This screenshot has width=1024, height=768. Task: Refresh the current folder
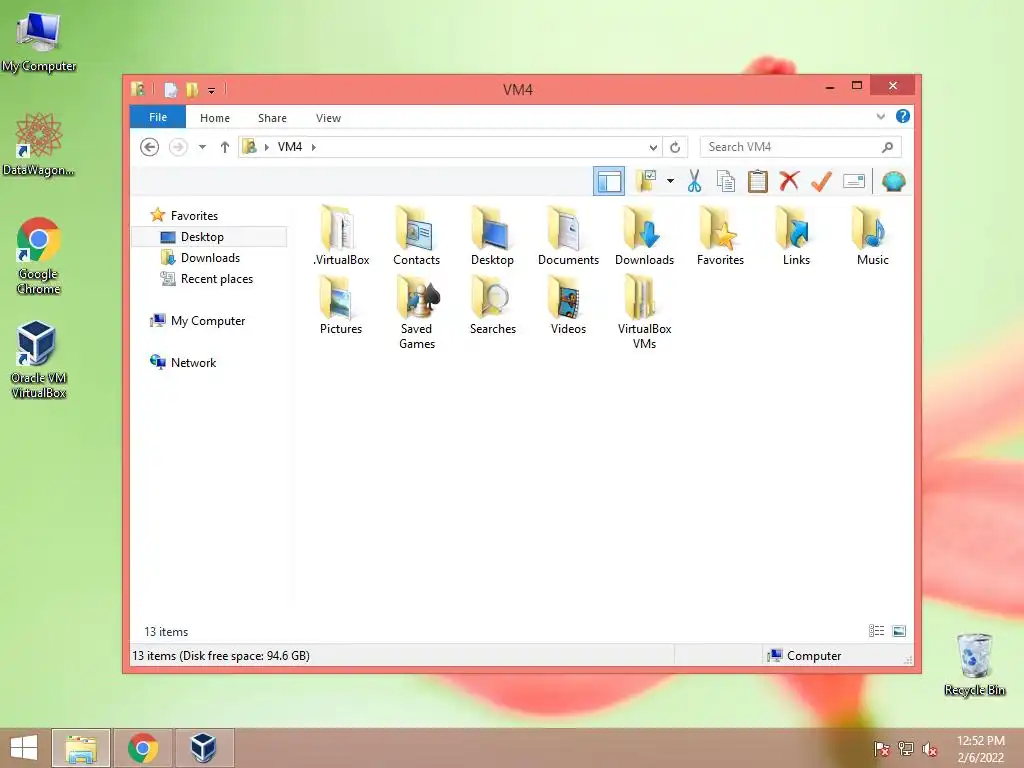[675, 148]
